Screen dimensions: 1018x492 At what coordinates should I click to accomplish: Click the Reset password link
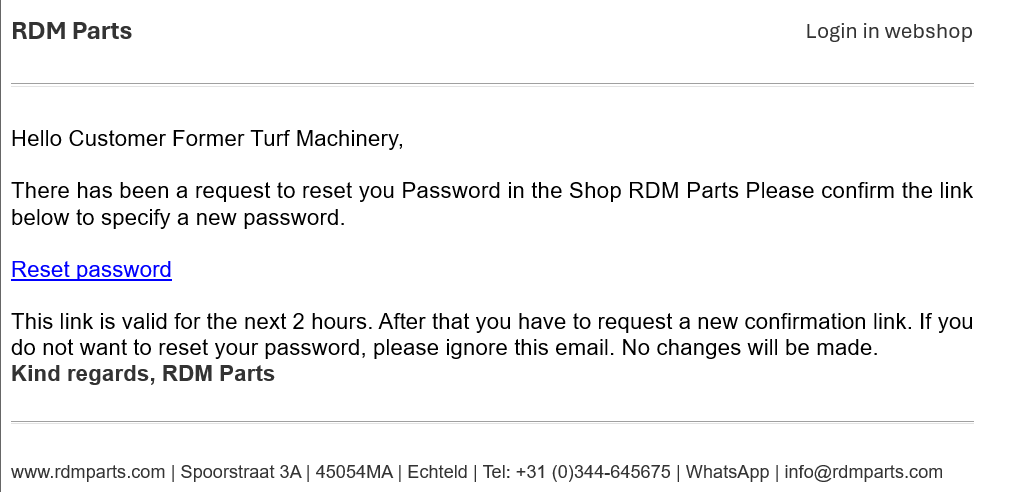coord(91,270)
